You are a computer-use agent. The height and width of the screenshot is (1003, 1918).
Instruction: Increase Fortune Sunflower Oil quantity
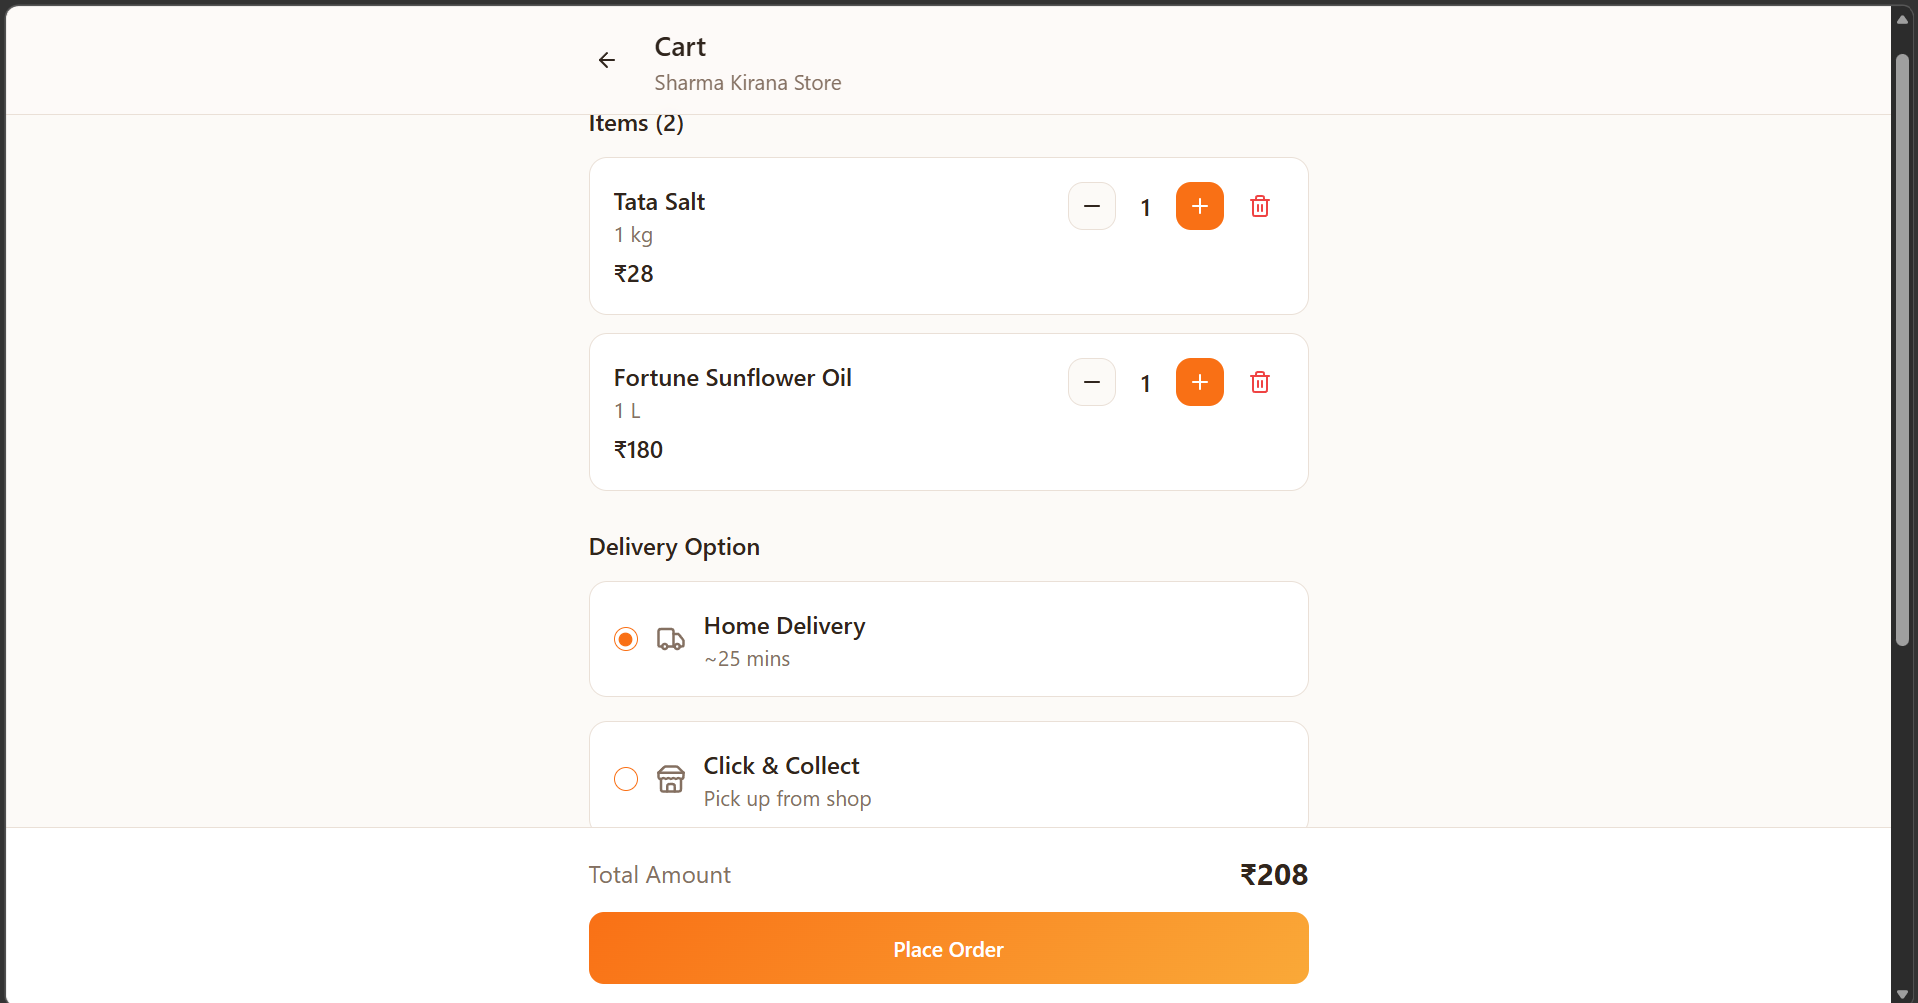pos(1199,382)
